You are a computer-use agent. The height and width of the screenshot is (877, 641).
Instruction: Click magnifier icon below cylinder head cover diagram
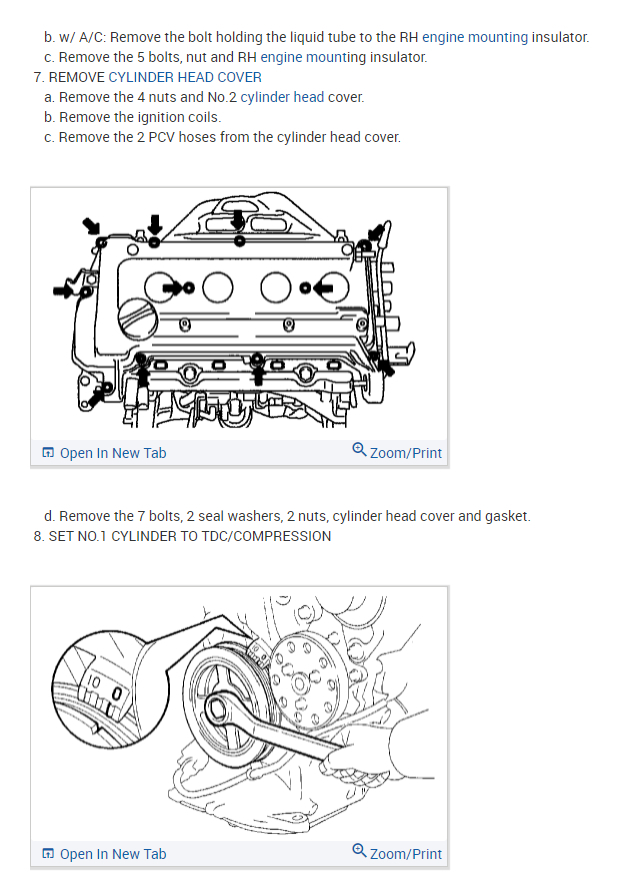[x=359, y=449]
